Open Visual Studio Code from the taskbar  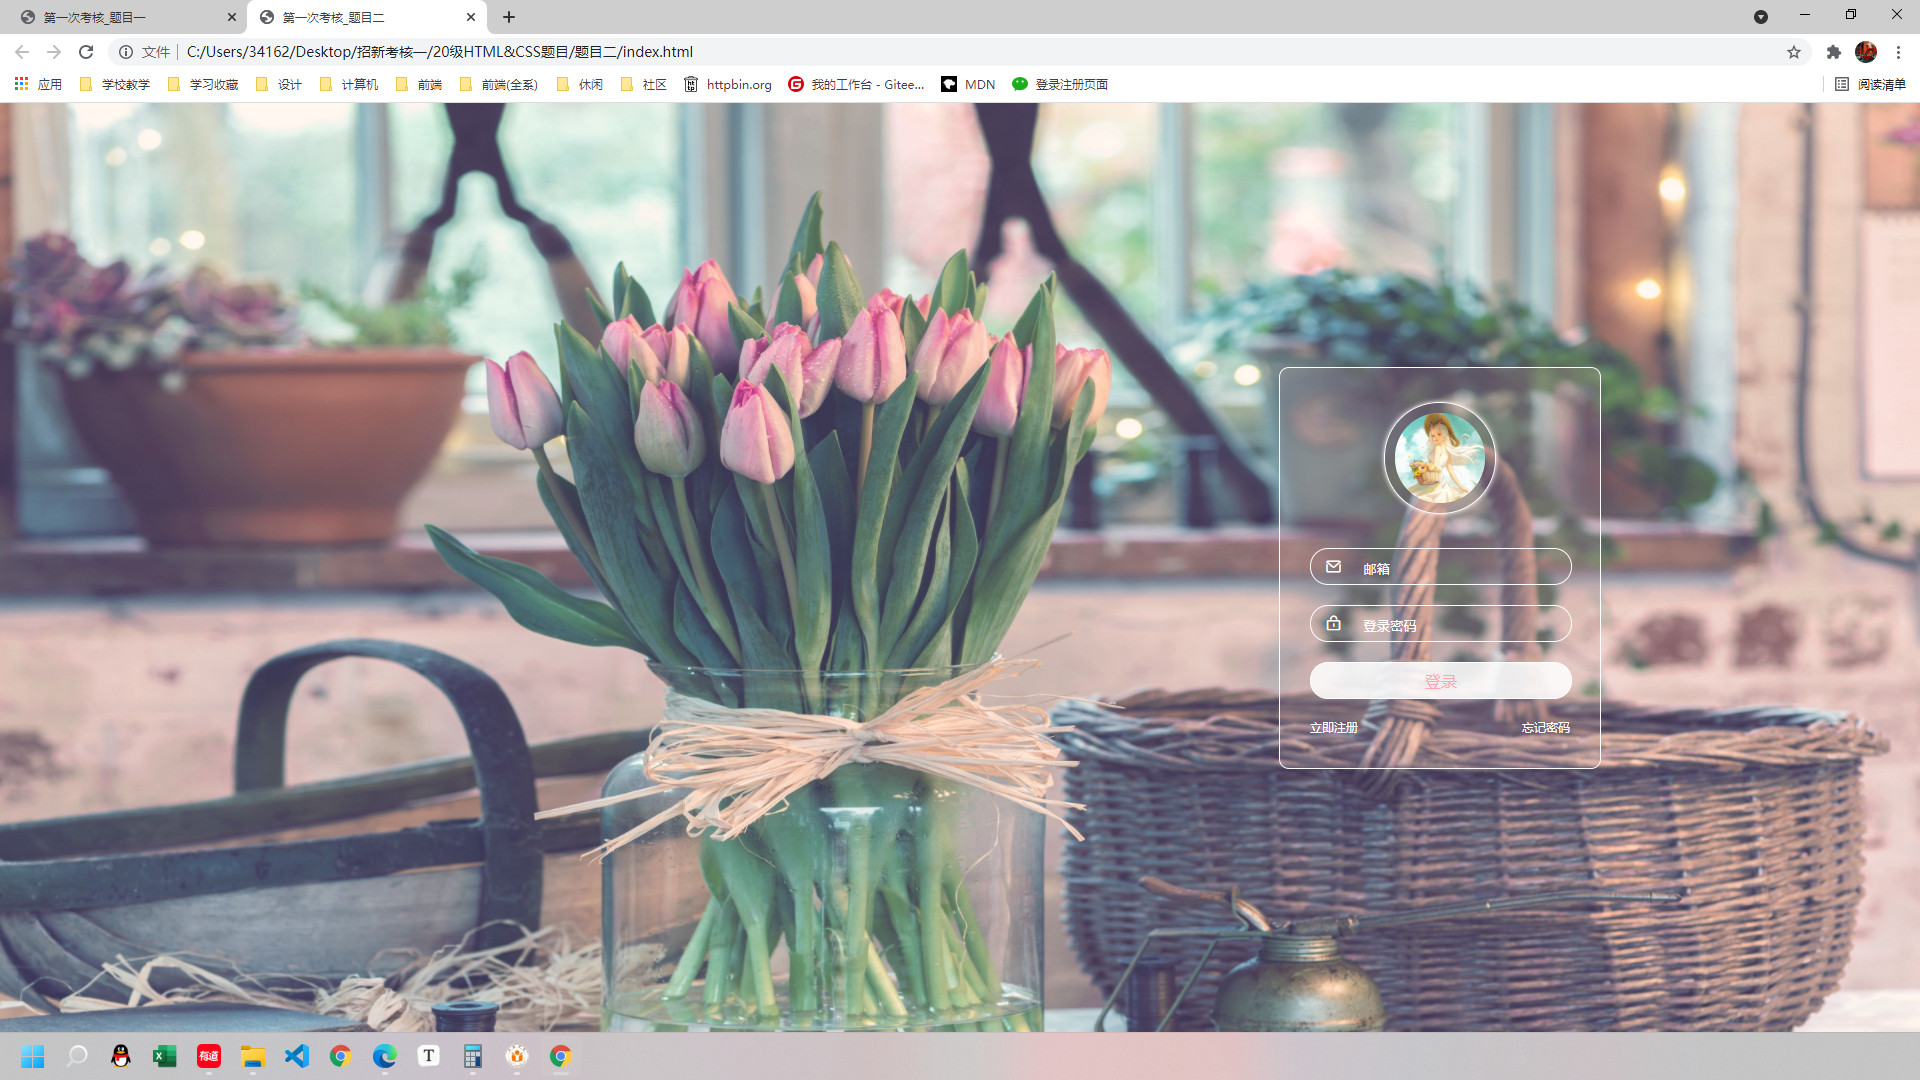coord(297,1056)
